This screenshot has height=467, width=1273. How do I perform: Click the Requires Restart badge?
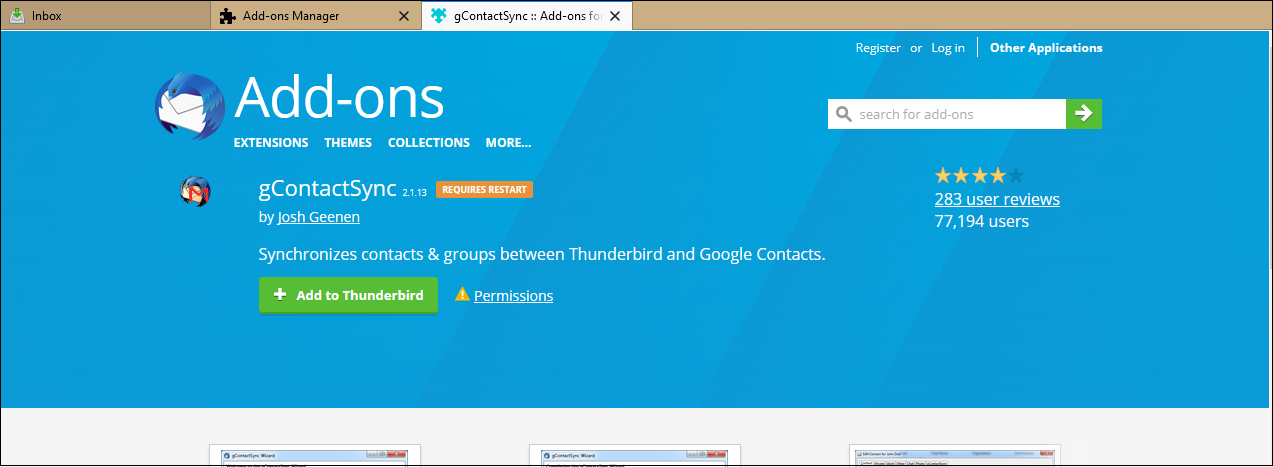484,190
